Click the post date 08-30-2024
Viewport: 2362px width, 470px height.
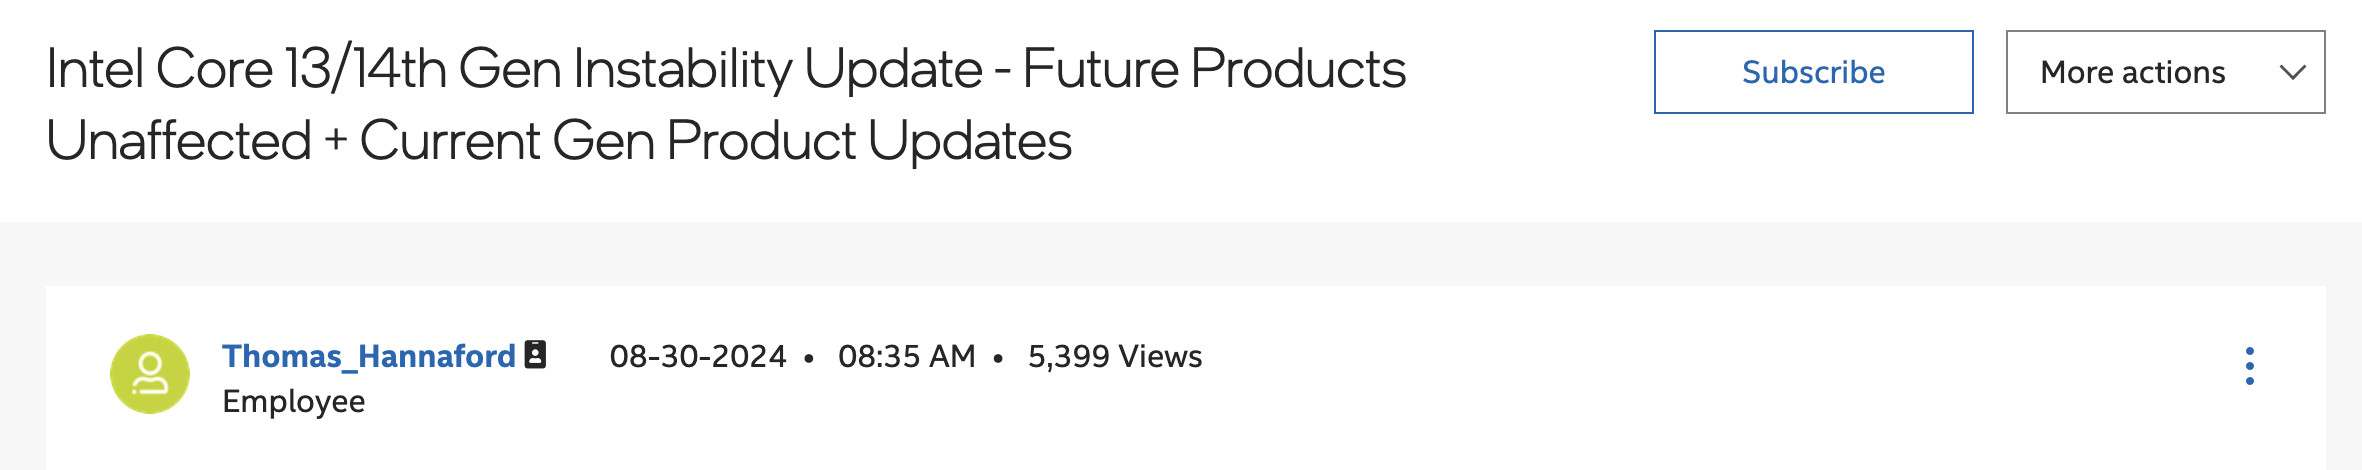(x=698, y=356)
